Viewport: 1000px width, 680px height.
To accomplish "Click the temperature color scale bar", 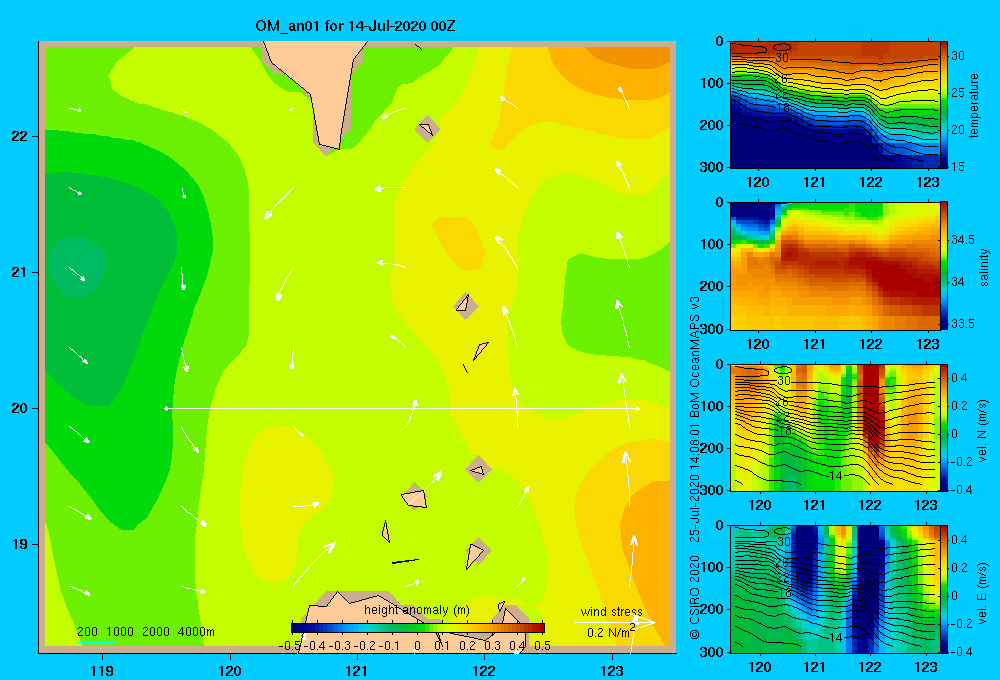I will [944, 105].
